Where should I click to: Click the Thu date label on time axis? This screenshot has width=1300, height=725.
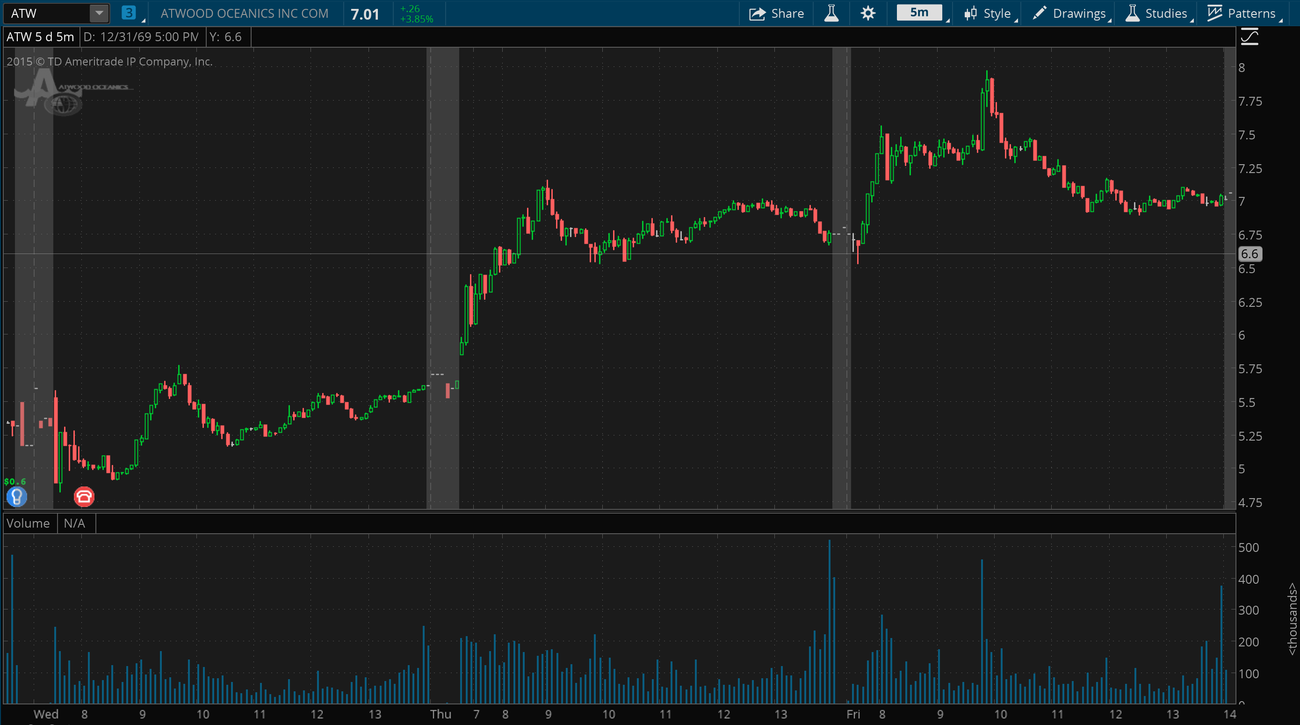(440, 714)
